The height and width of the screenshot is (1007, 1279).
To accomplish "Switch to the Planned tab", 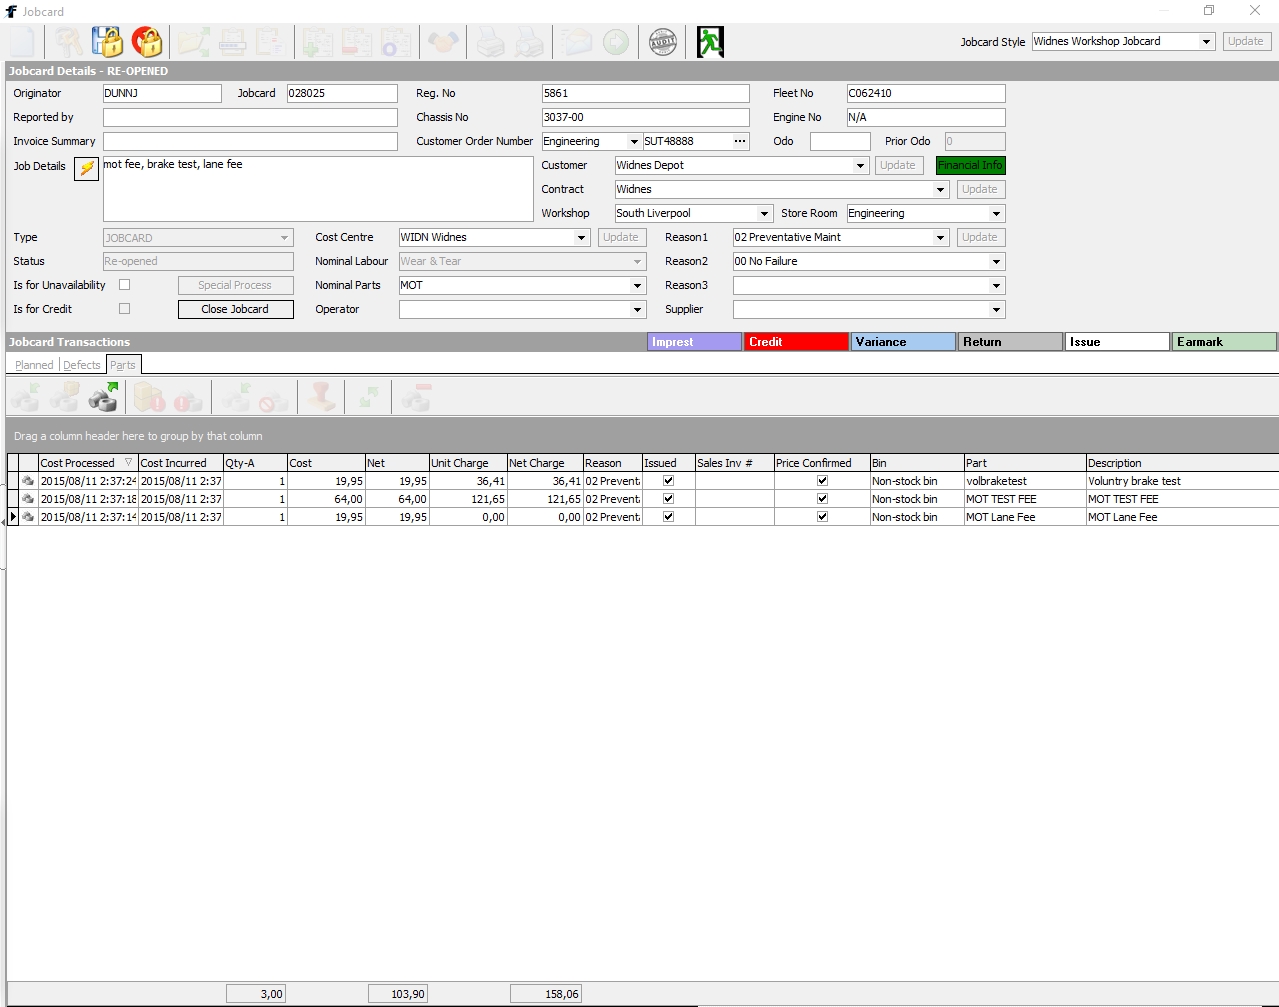I will (34, 365).
